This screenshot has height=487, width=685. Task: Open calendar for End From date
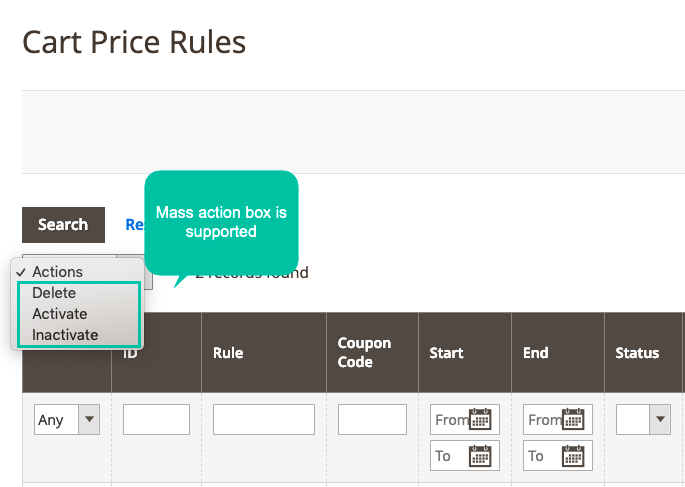point(573,419)
